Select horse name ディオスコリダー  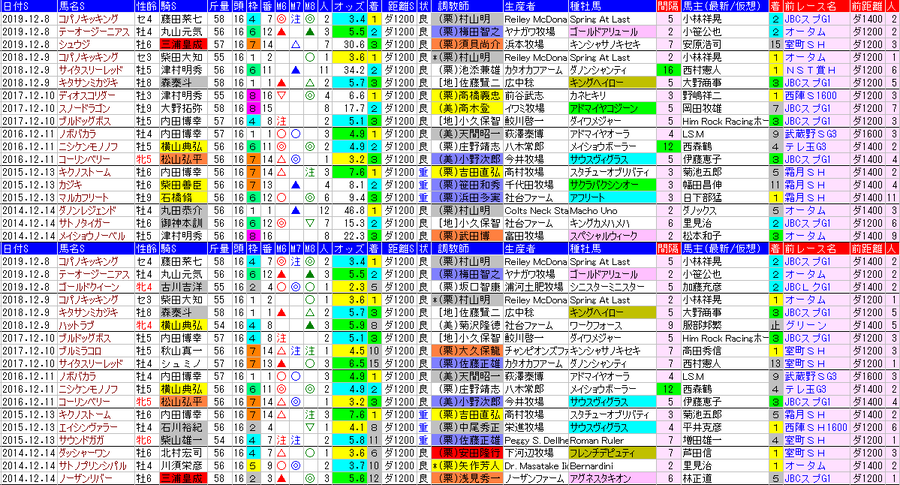87,95
